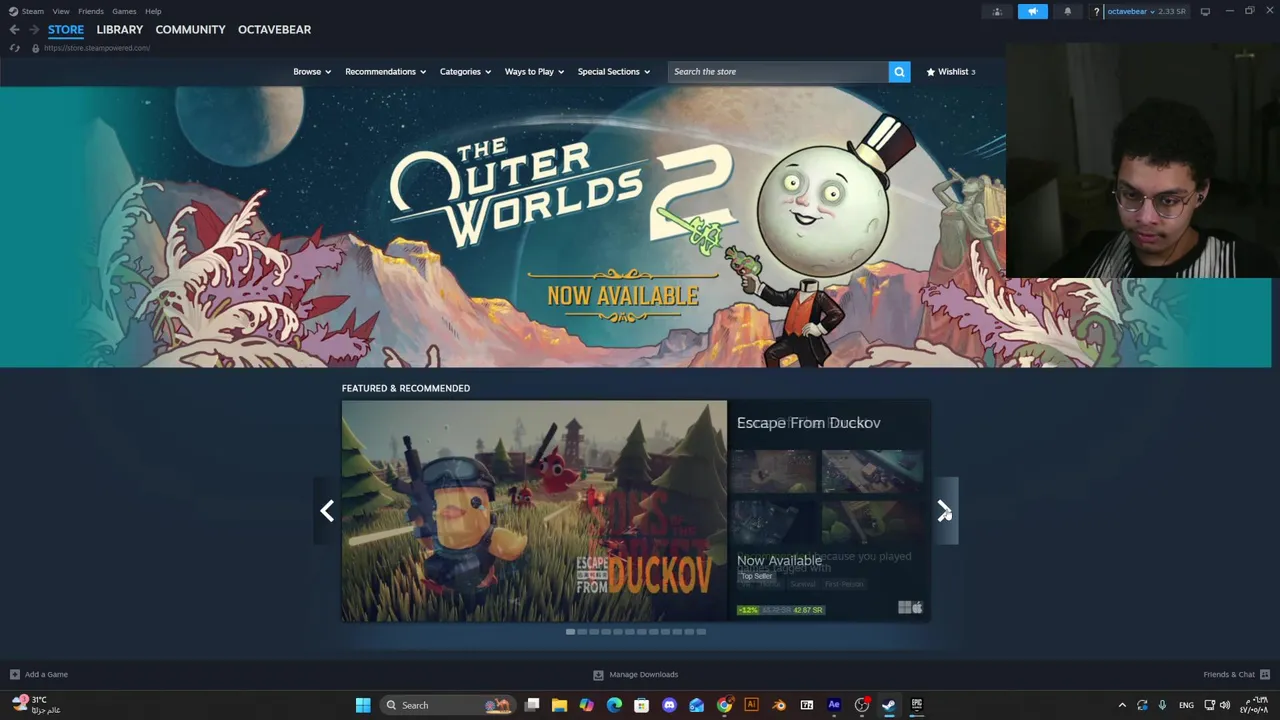Open Manage Downloads

pyautogui.click(x=635, y=675)
